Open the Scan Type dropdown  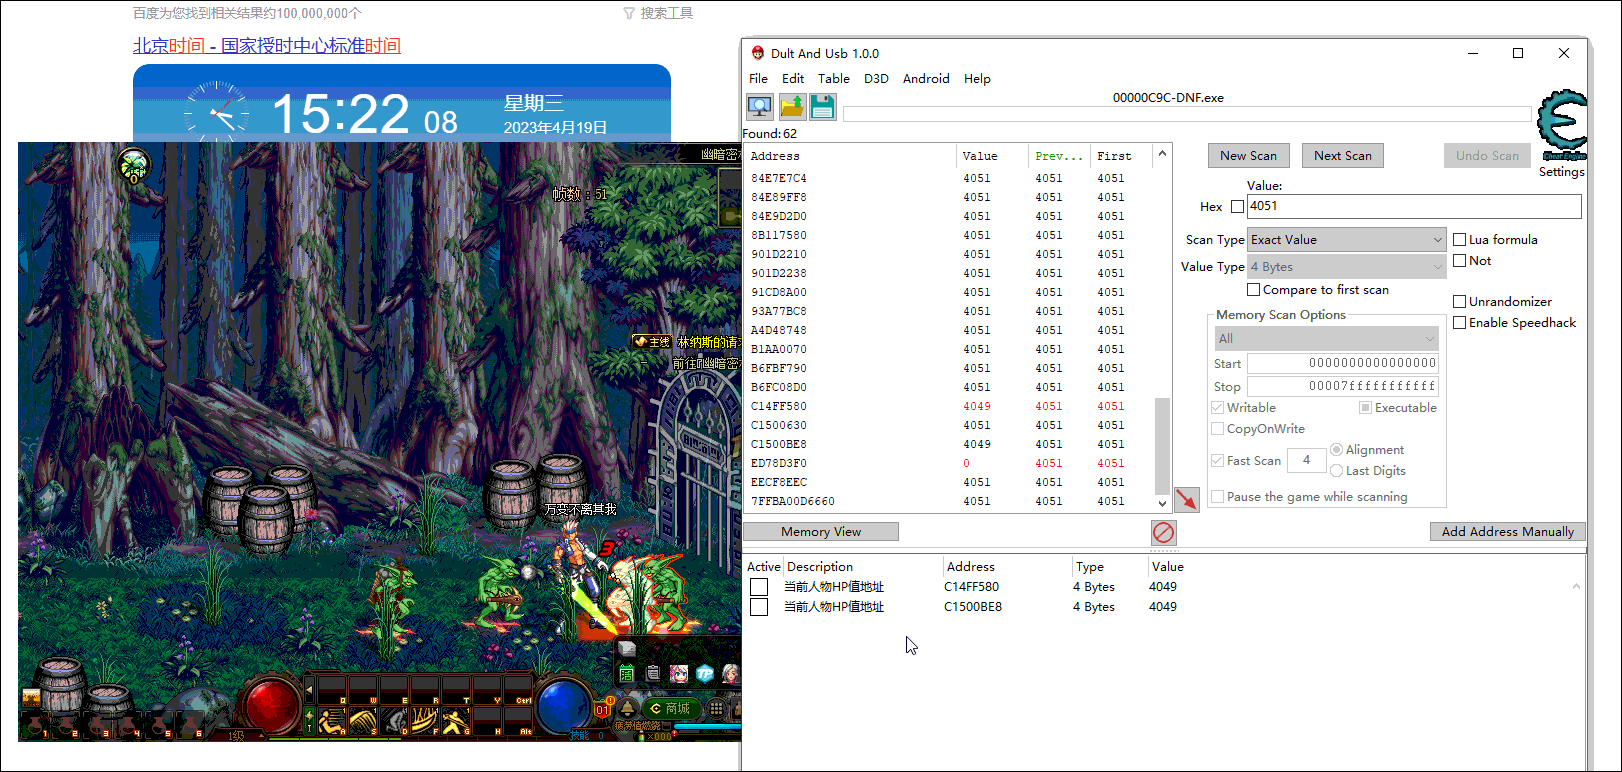[1347, 240]
